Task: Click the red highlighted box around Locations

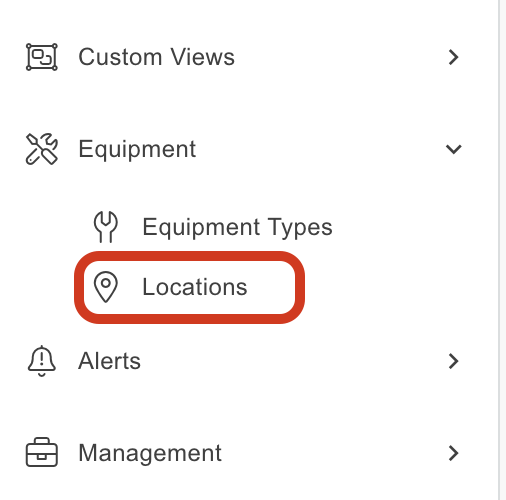Action: click(x=189, y=287)
